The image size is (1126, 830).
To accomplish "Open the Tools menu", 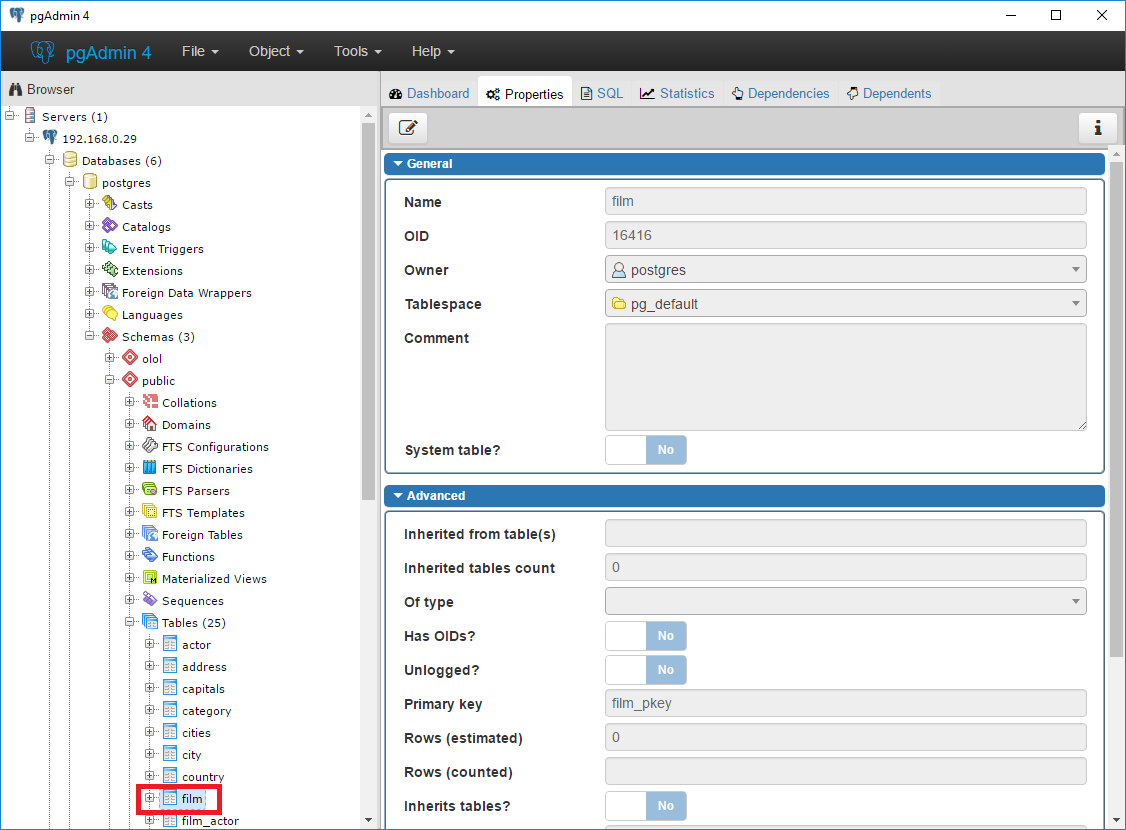I will (357, 51).
